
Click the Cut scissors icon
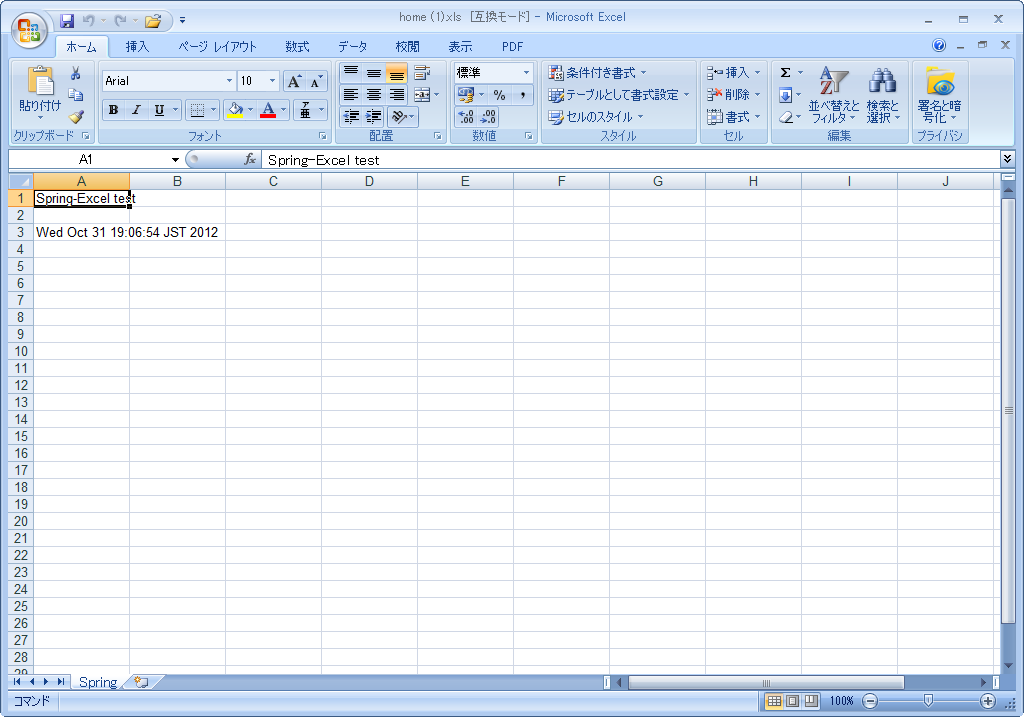pyautogui.click(x=75, y=74)
